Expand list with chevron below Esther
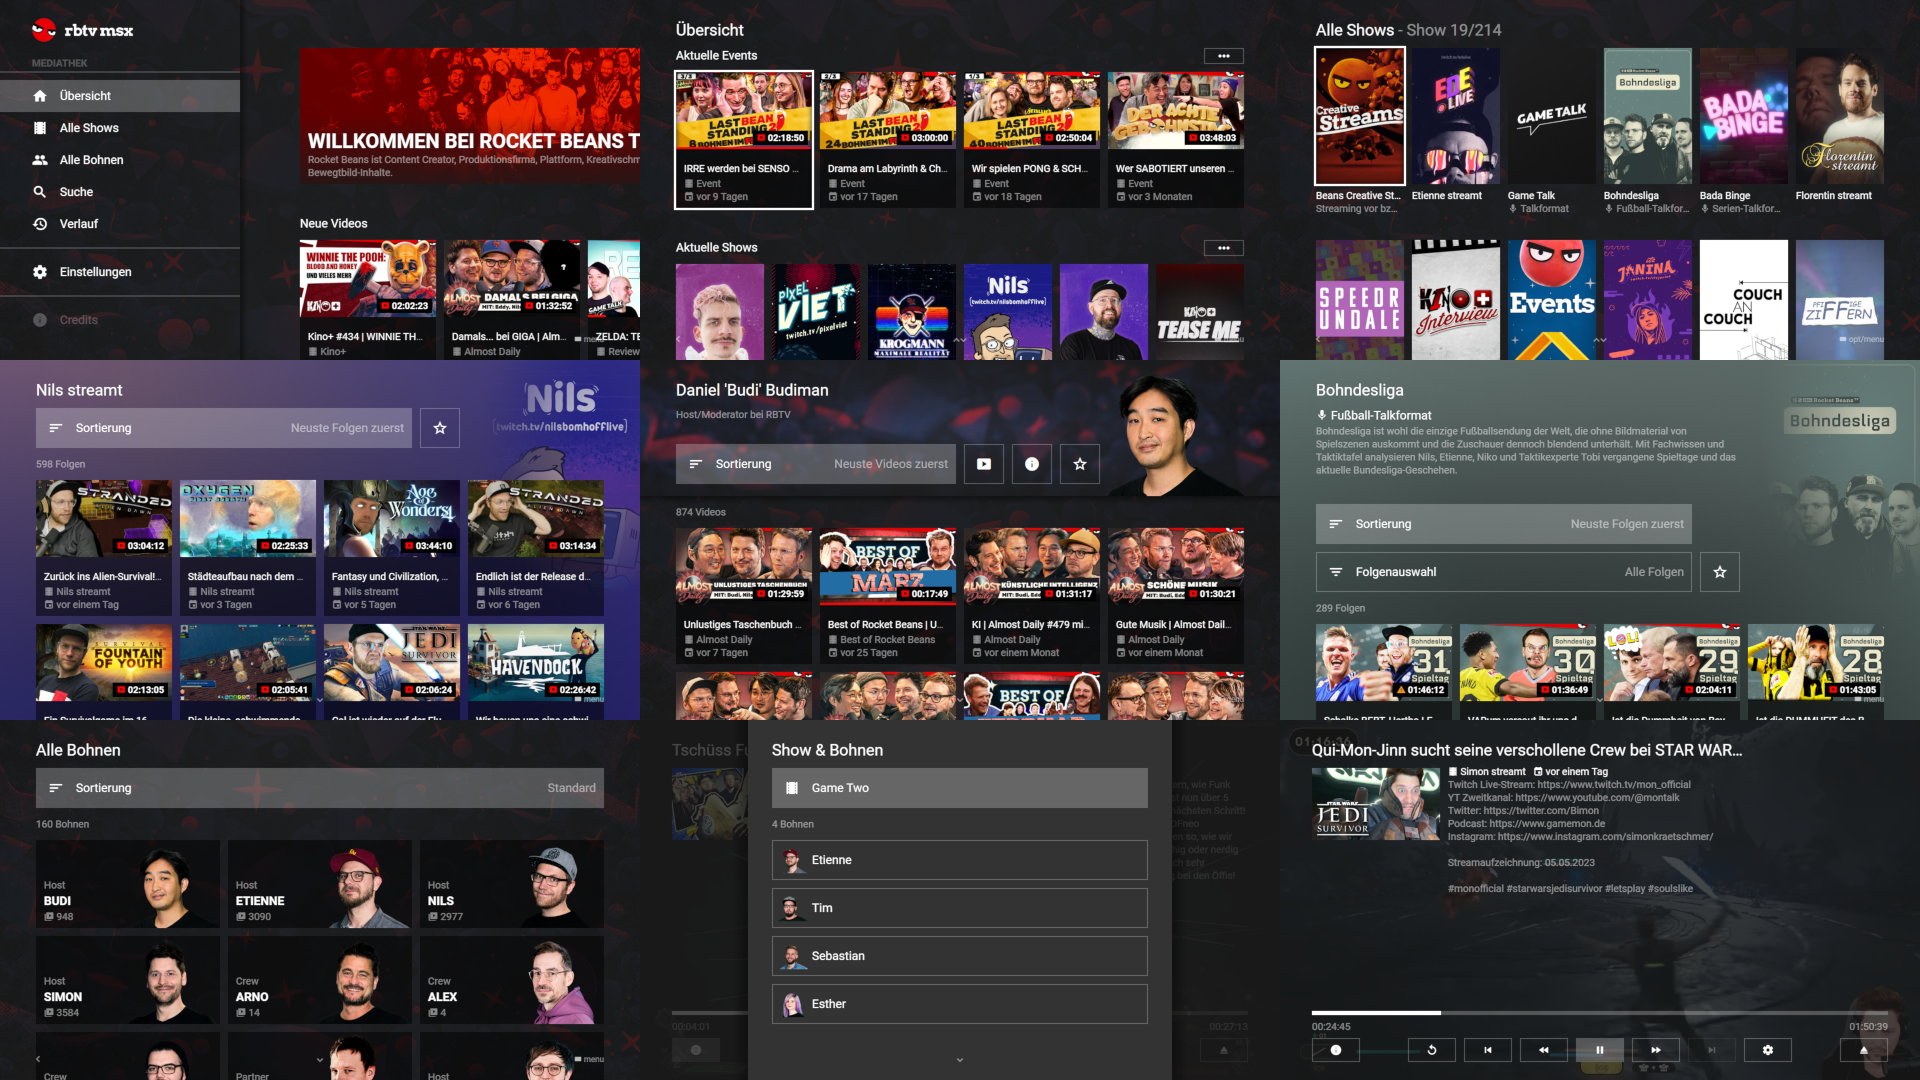 click(x=960, y=1060)
